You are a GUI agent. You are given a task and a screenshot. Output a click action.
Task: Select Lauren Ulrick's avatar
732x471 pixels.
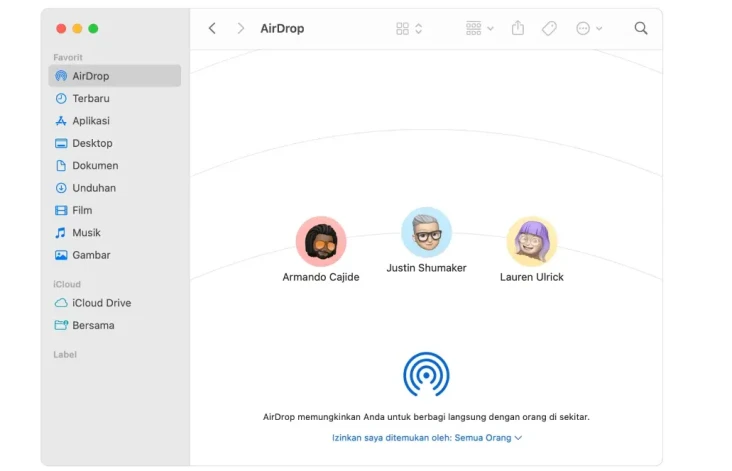pos(532,241)
